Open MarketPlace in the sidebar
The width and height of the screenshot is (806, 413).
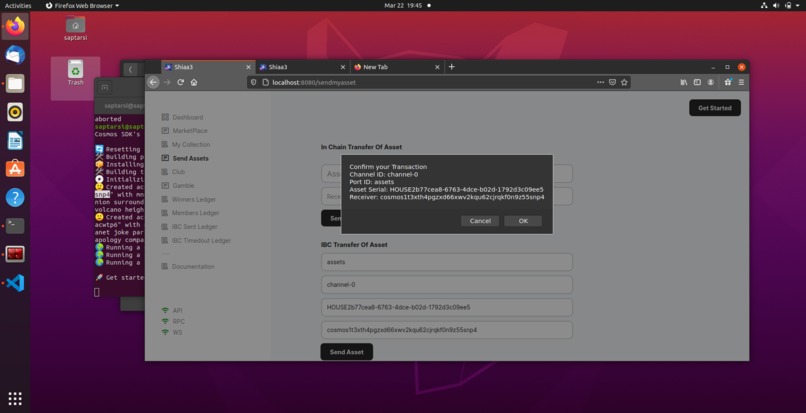(x=190, y=131)
